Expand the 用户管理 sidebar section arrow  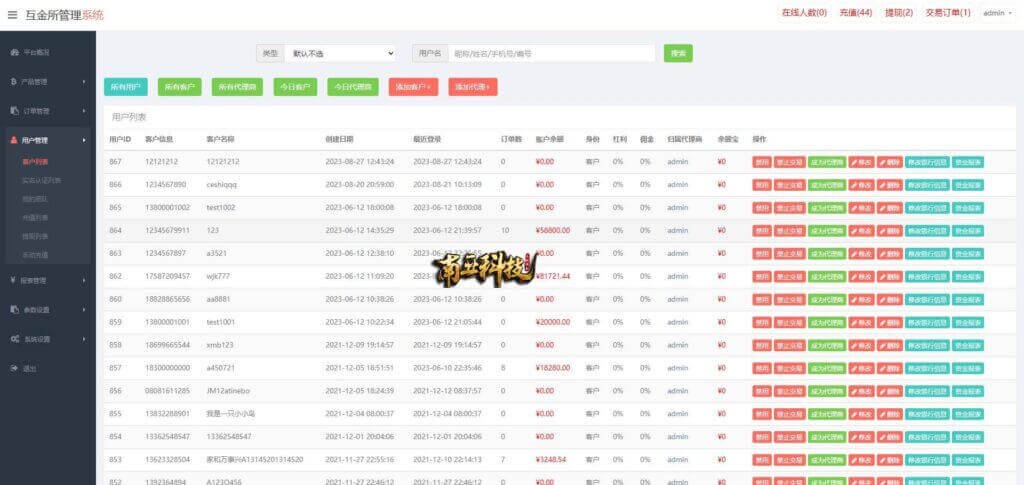coord(84,141)
